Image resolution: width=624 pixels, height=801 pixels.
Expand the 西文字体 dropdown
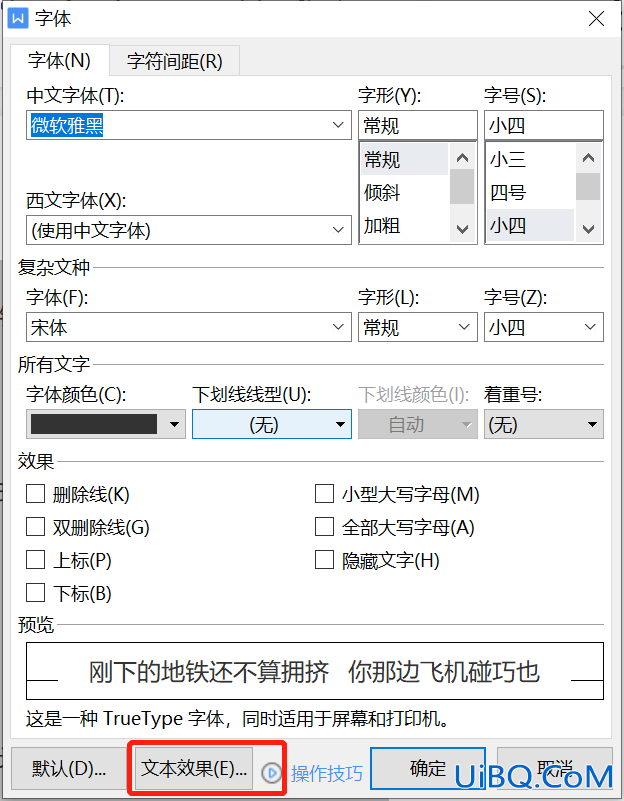[338, 230]
